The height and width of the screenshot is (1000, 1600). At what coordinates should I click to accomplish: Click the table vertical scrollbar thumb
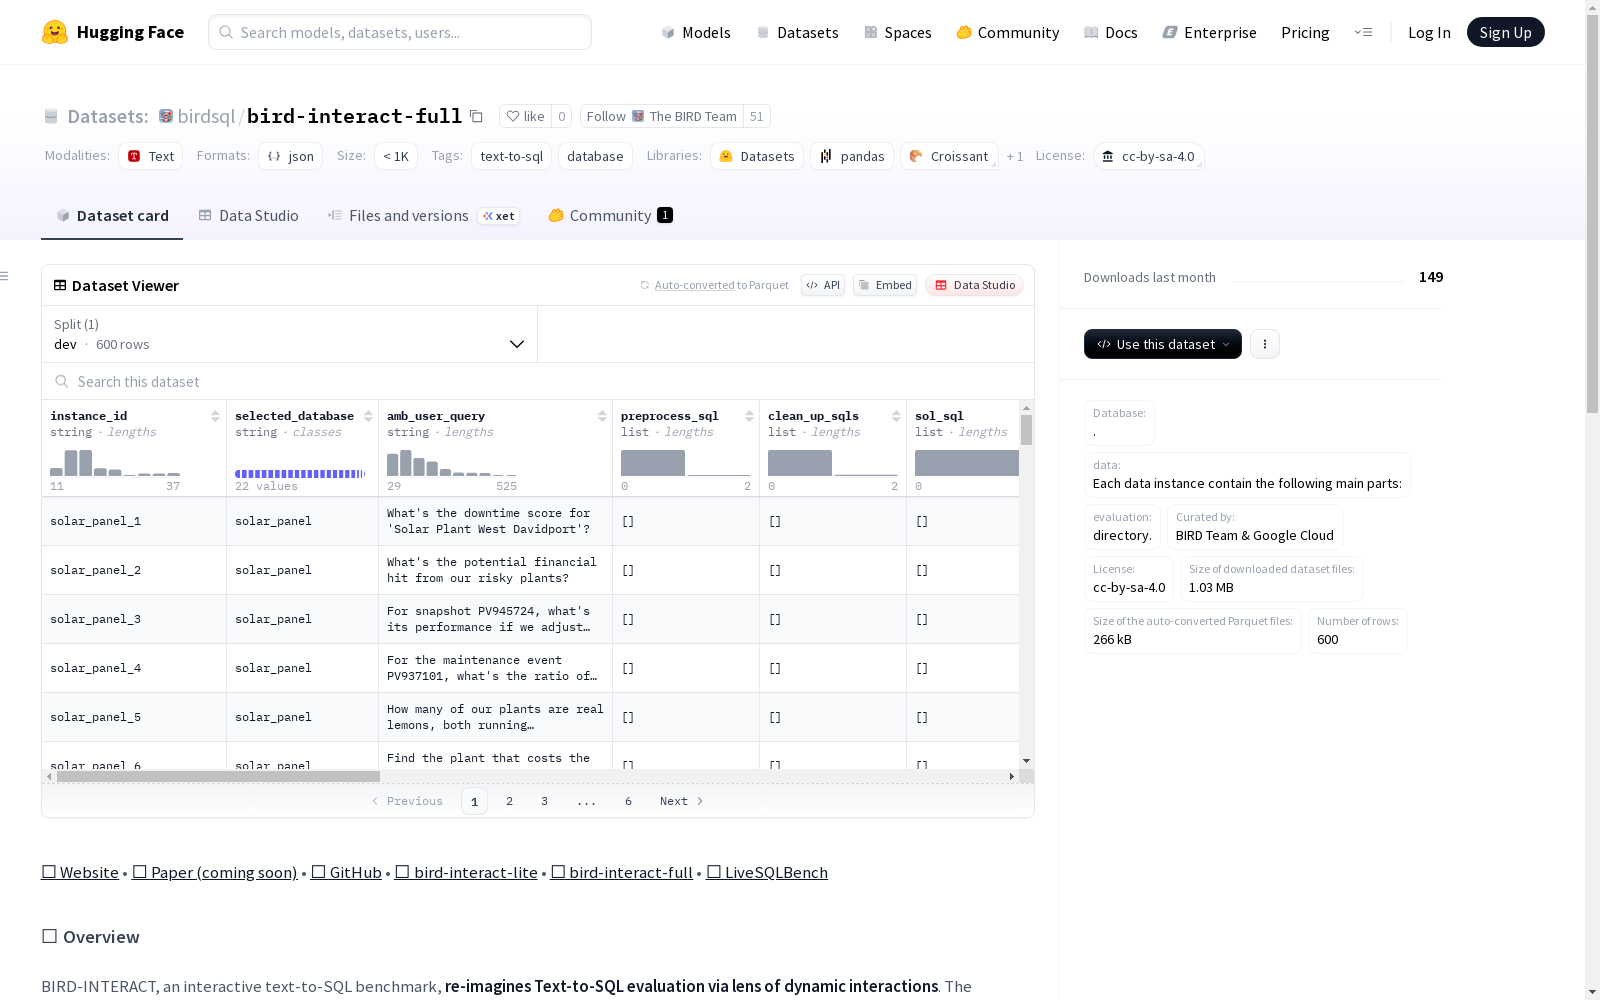pyautogui.click(x=1026, y=430)
